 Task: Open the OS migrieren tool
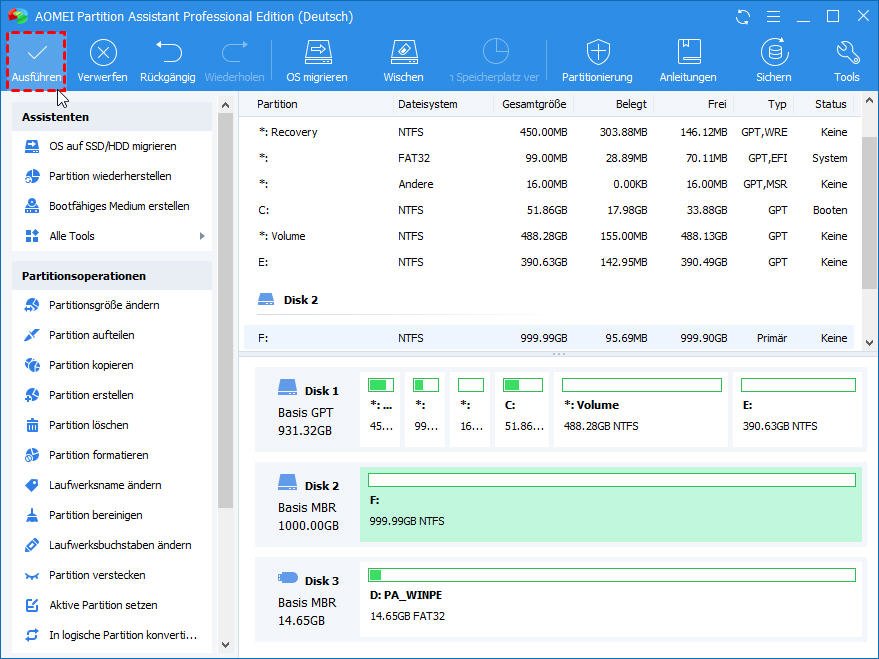tap(317, 53)
